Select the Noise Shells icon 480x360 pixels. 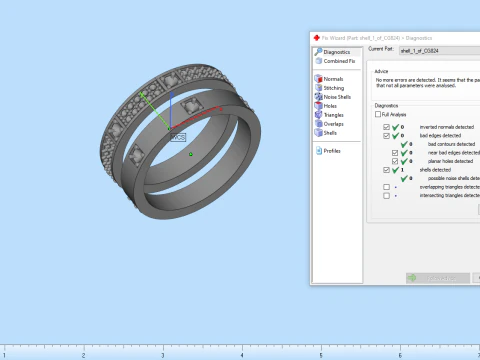(318, 97)
